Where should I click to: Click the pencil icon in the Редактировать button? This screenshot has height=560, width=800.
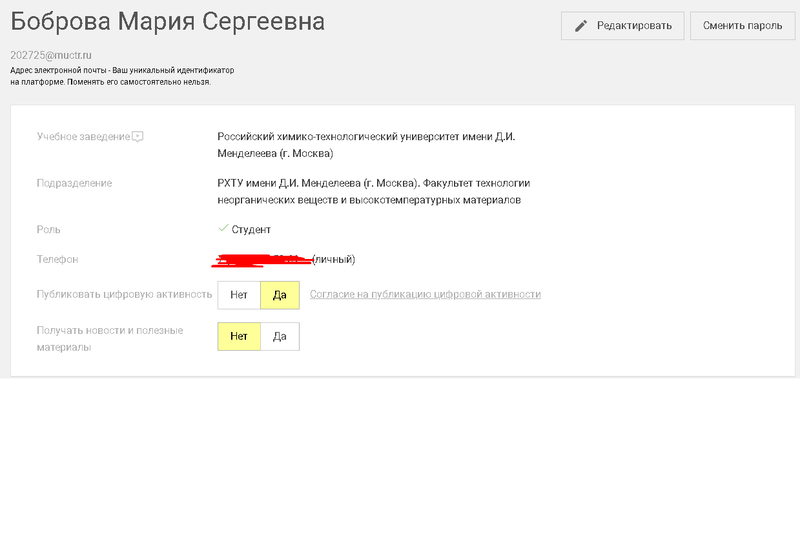coord(581,26)
